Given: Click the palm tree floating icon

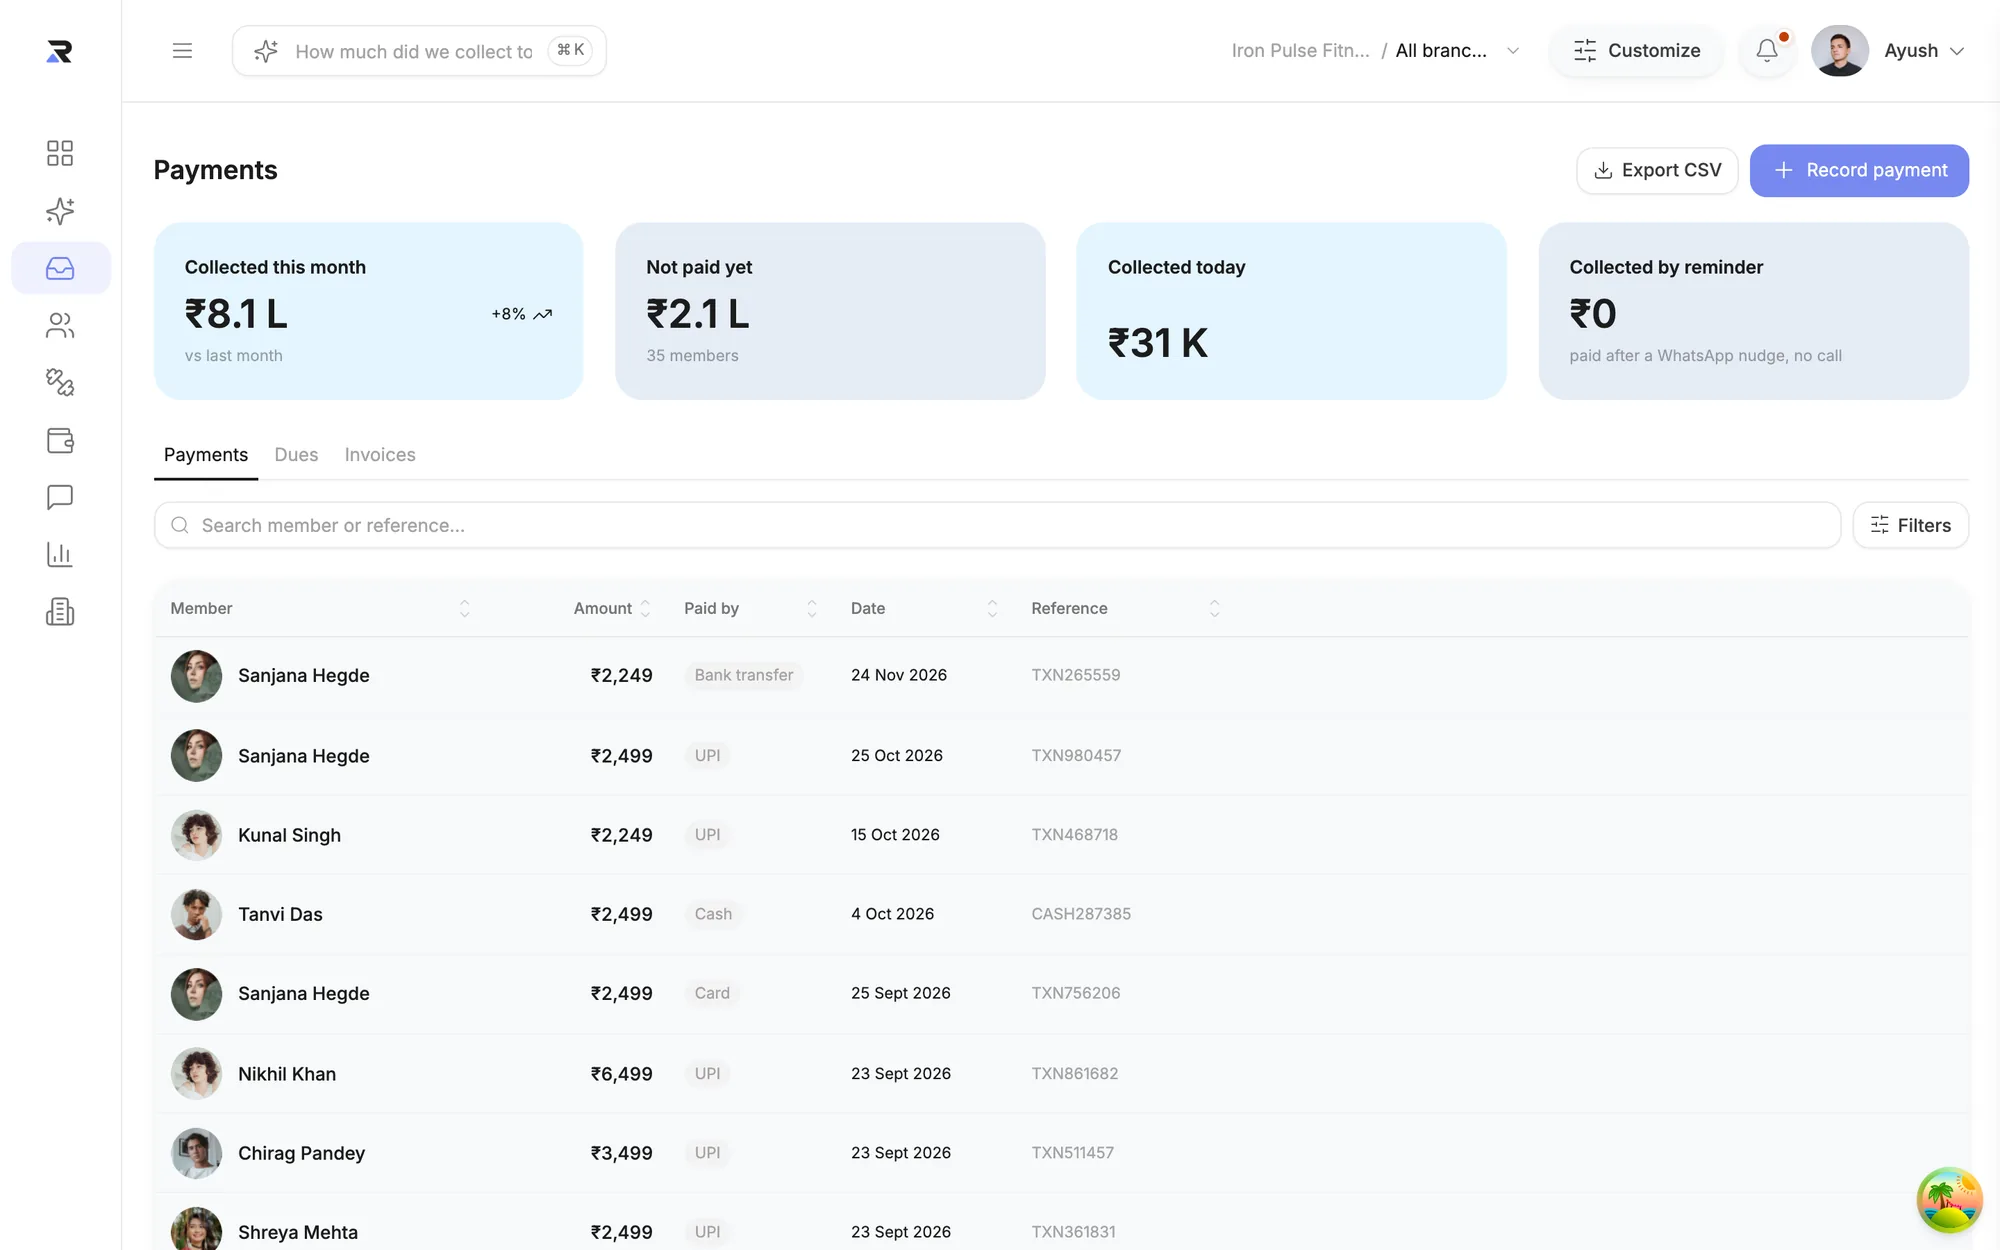Looking at the screenshot, I should point(1949,1200).
